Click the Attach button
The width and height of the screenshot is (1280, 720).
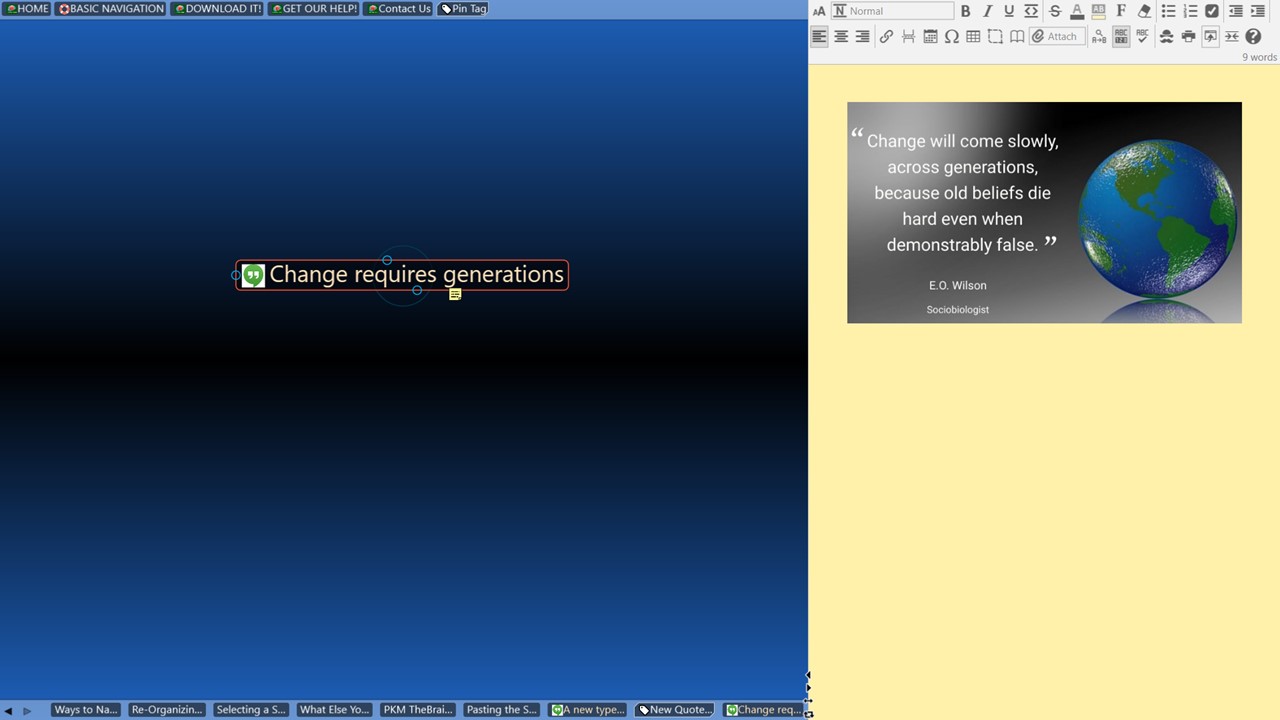pyautogui.click(x=1056, y=37)
